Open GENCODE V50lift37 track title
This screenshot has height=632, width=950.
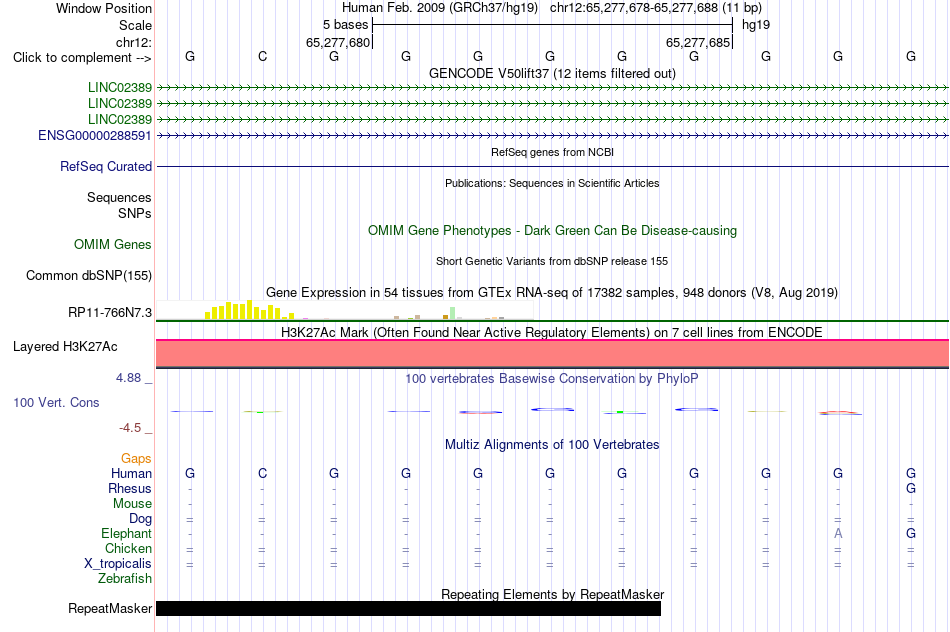coord(552,73)
